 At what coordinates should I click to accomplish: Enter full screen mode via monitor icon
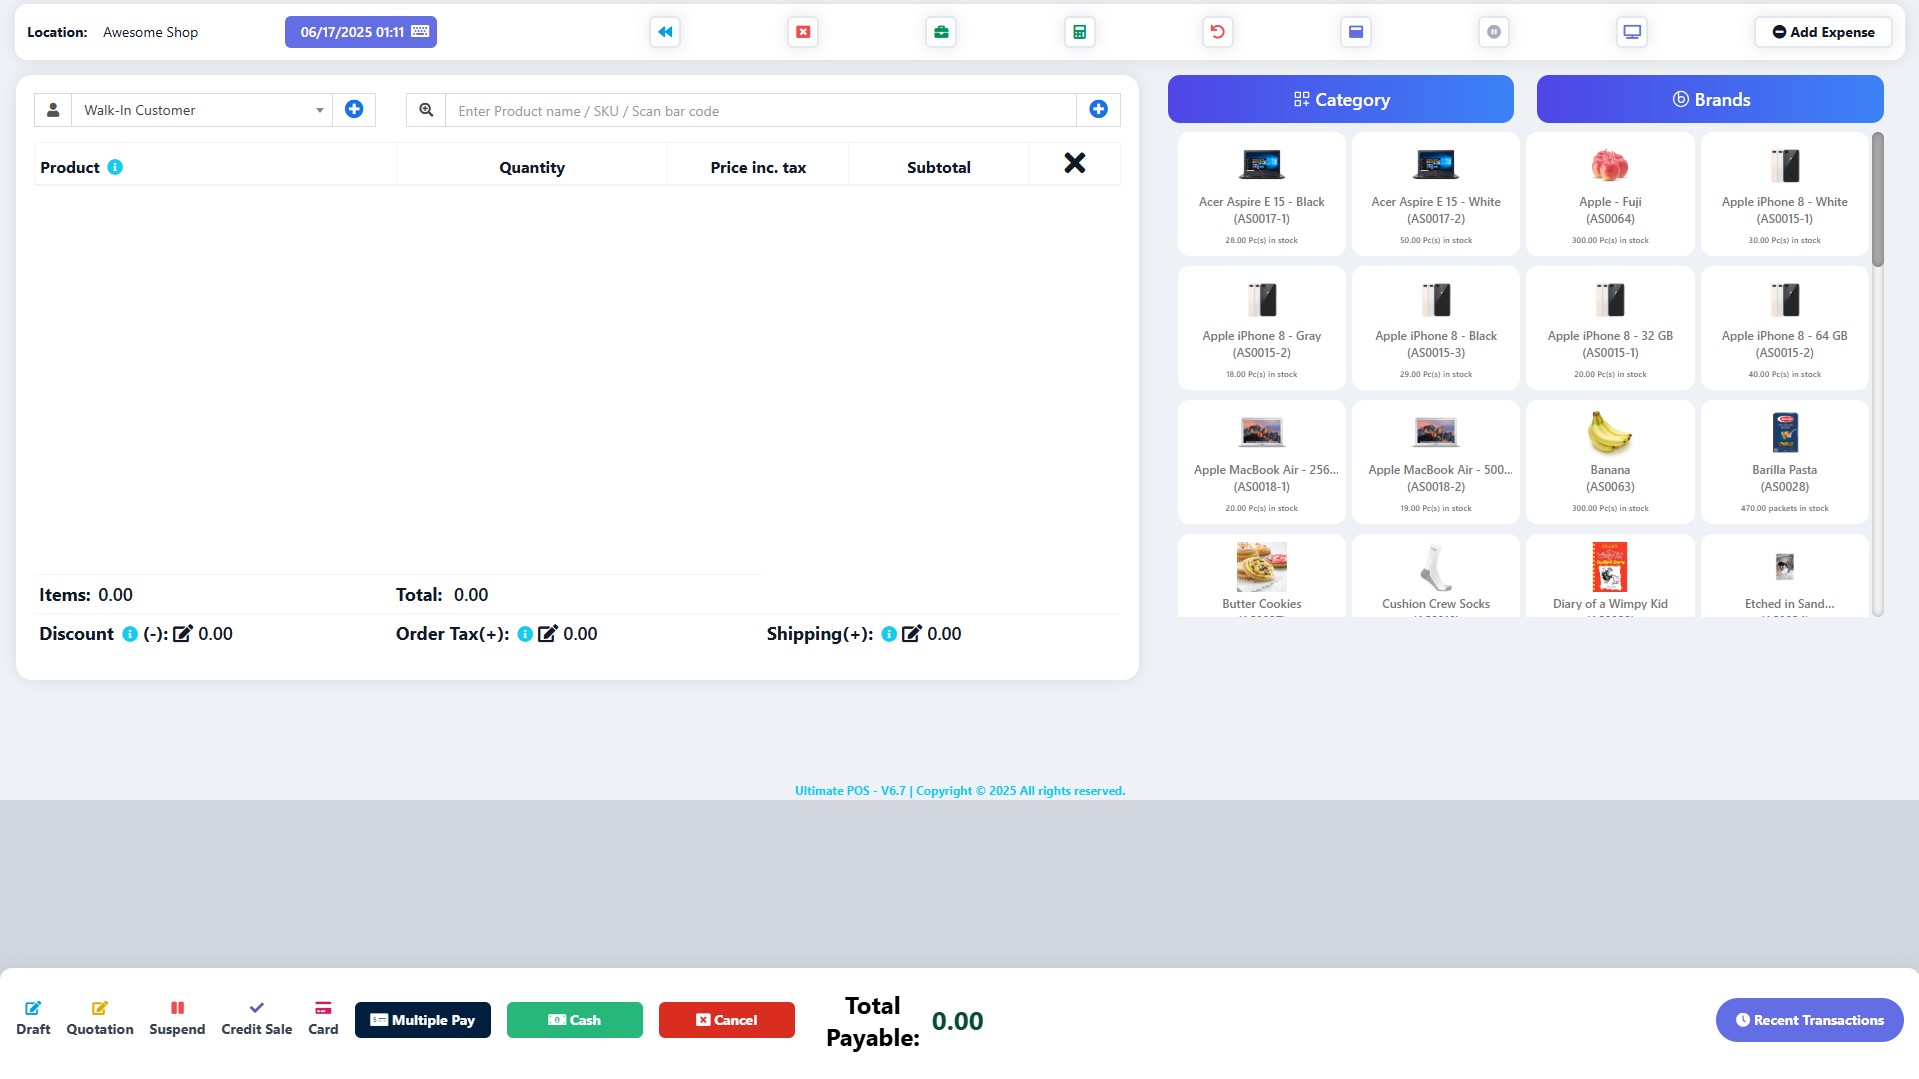coord(1631,31)
